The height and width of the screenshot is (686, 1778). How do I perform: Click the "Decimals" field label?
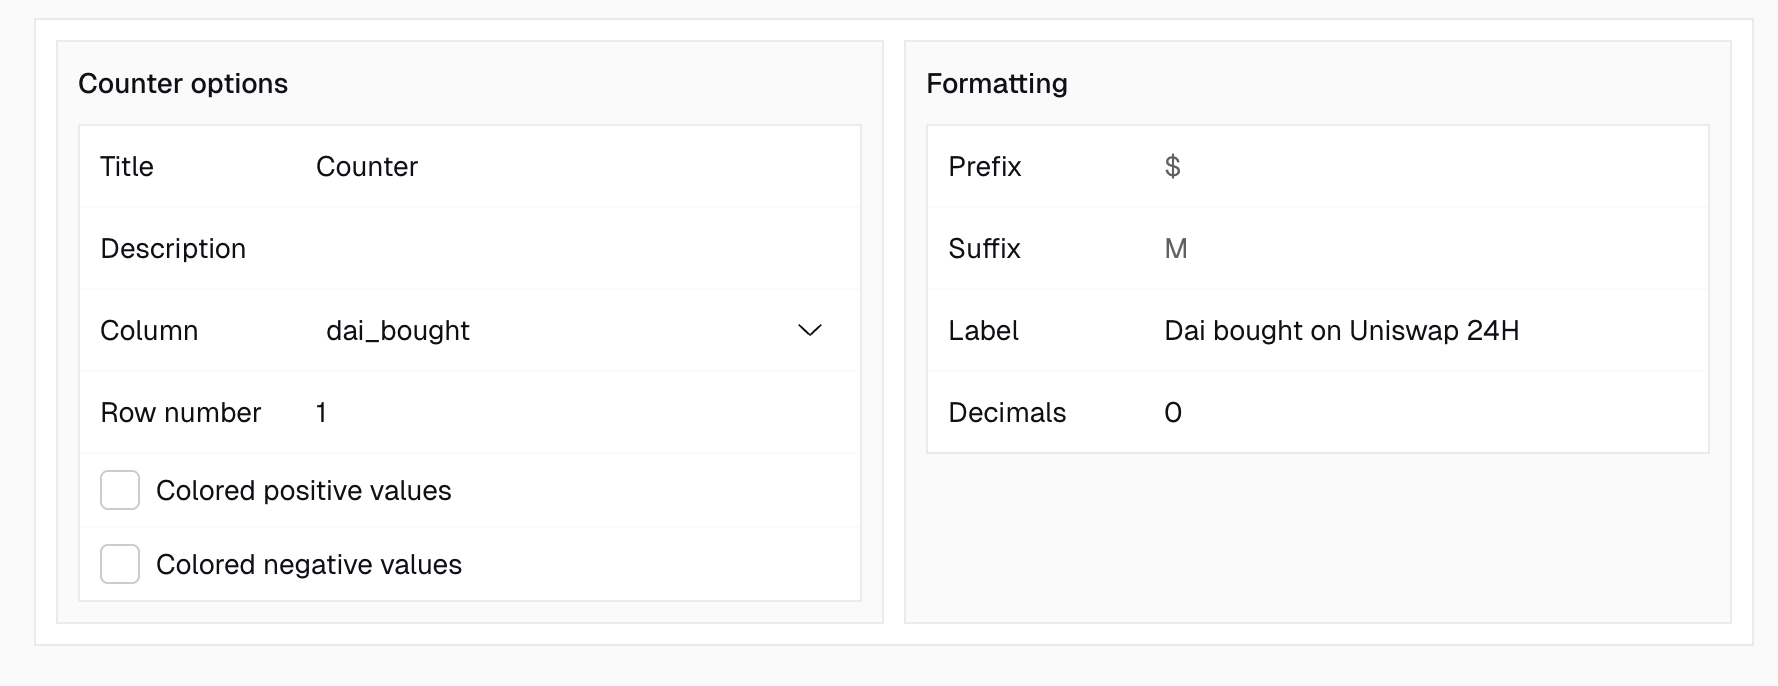coord(1006,412)
